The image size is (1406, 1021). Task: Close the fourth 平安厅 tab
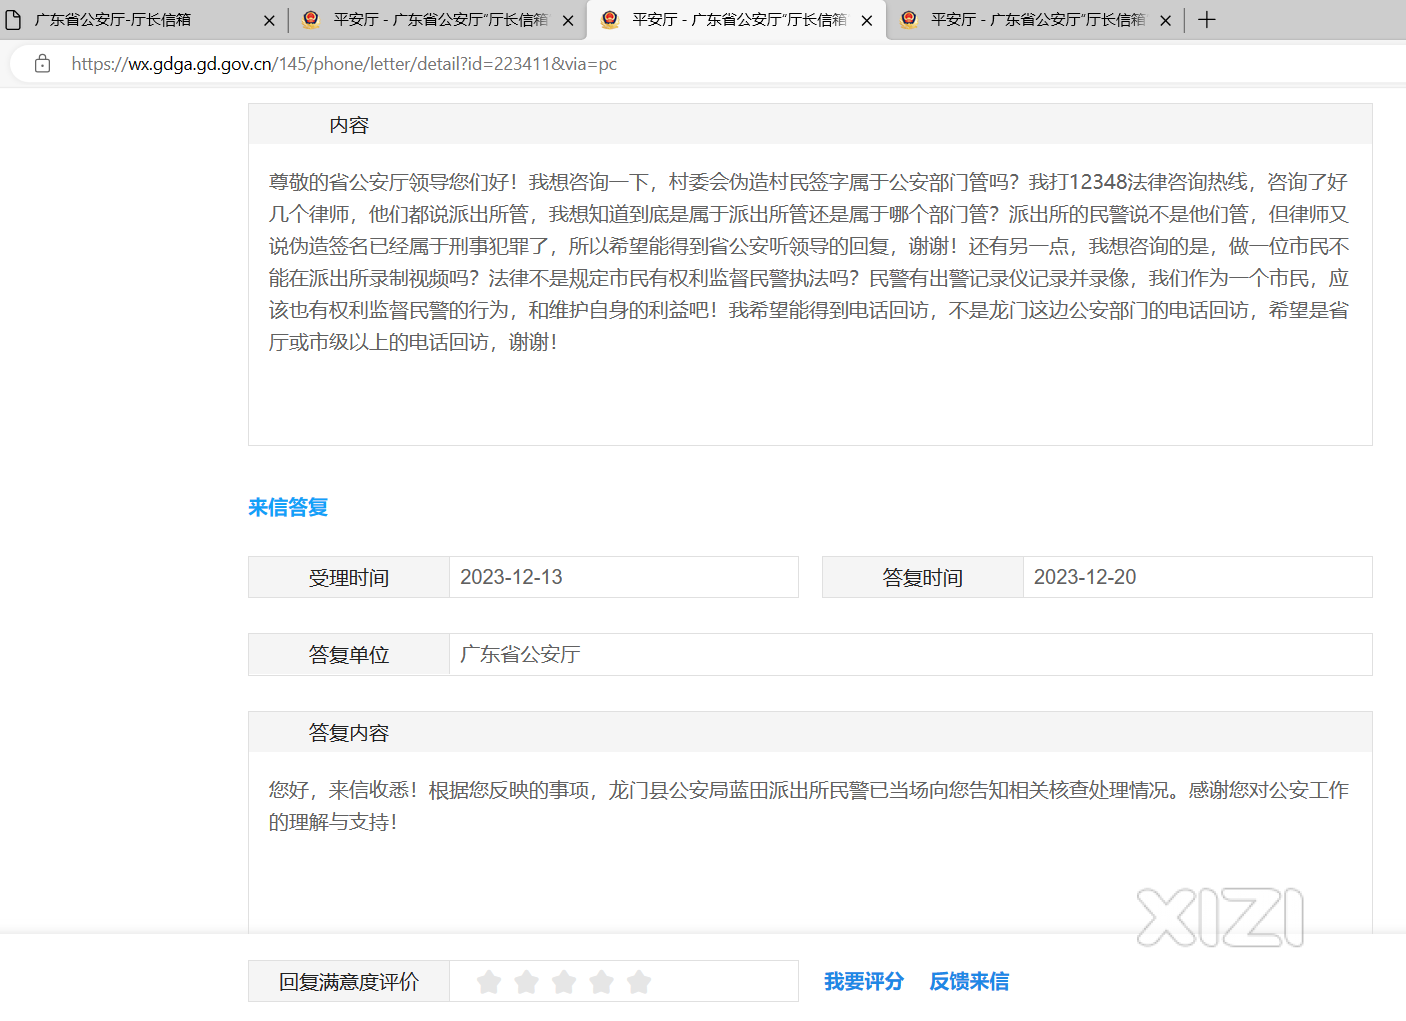coord(1165,20)
